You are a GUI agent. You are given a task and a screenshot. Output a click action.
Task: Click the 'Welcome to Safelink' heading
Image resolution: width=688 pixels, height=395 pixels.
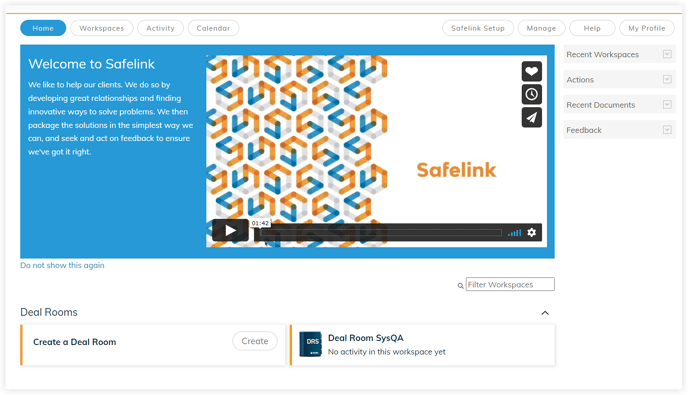tap(91, 64)
